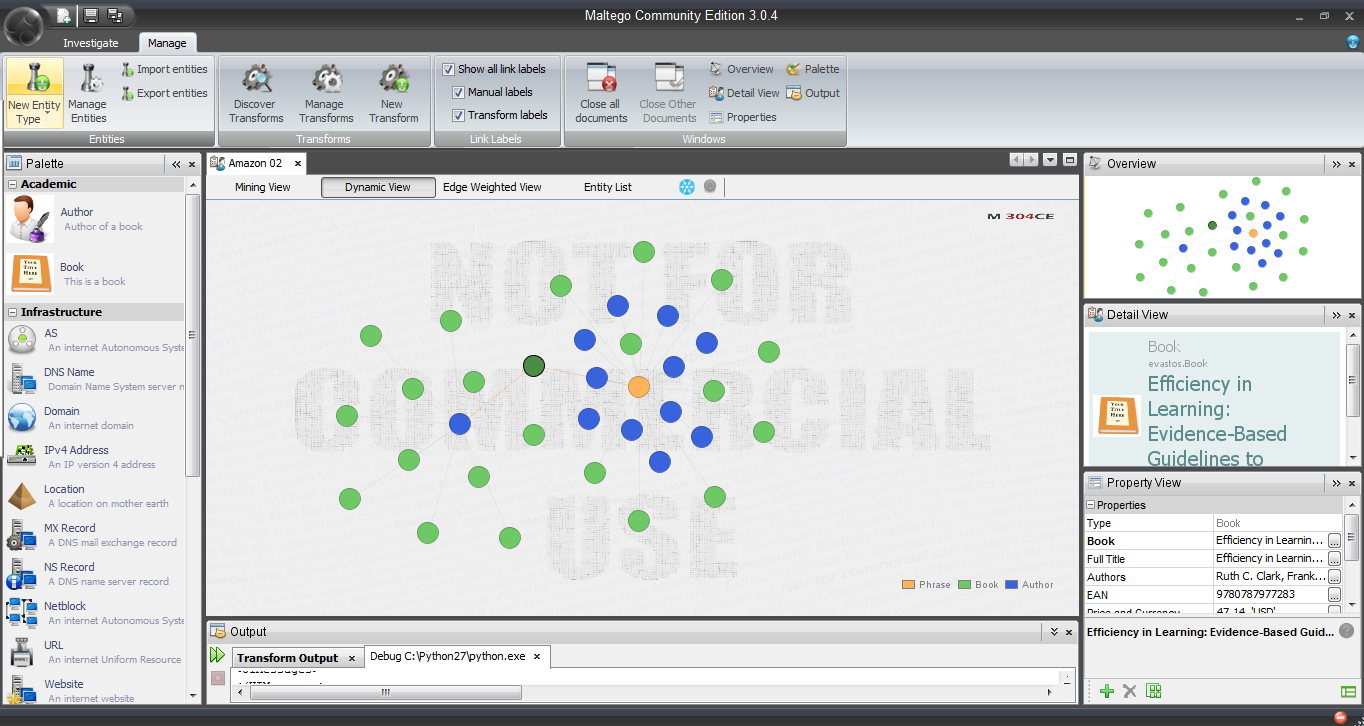Collapse the Infrastructure palette section
The width and height of the screenshot is (1364, 726).
(13, 313)
